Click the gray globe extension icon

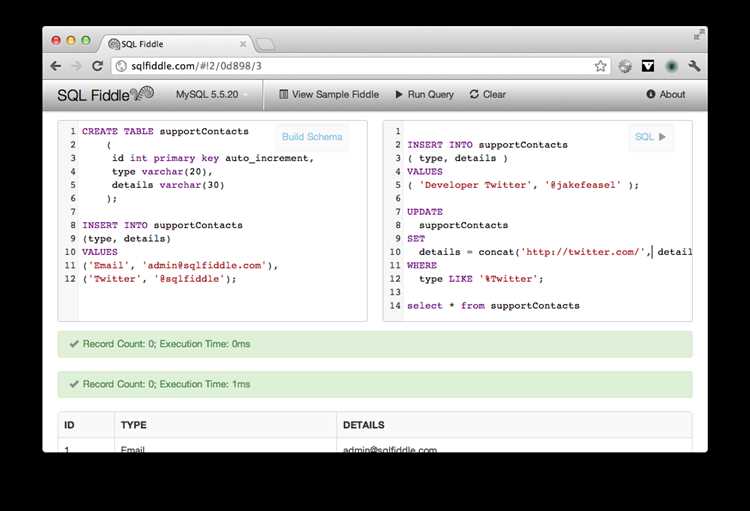click(625, 66)
